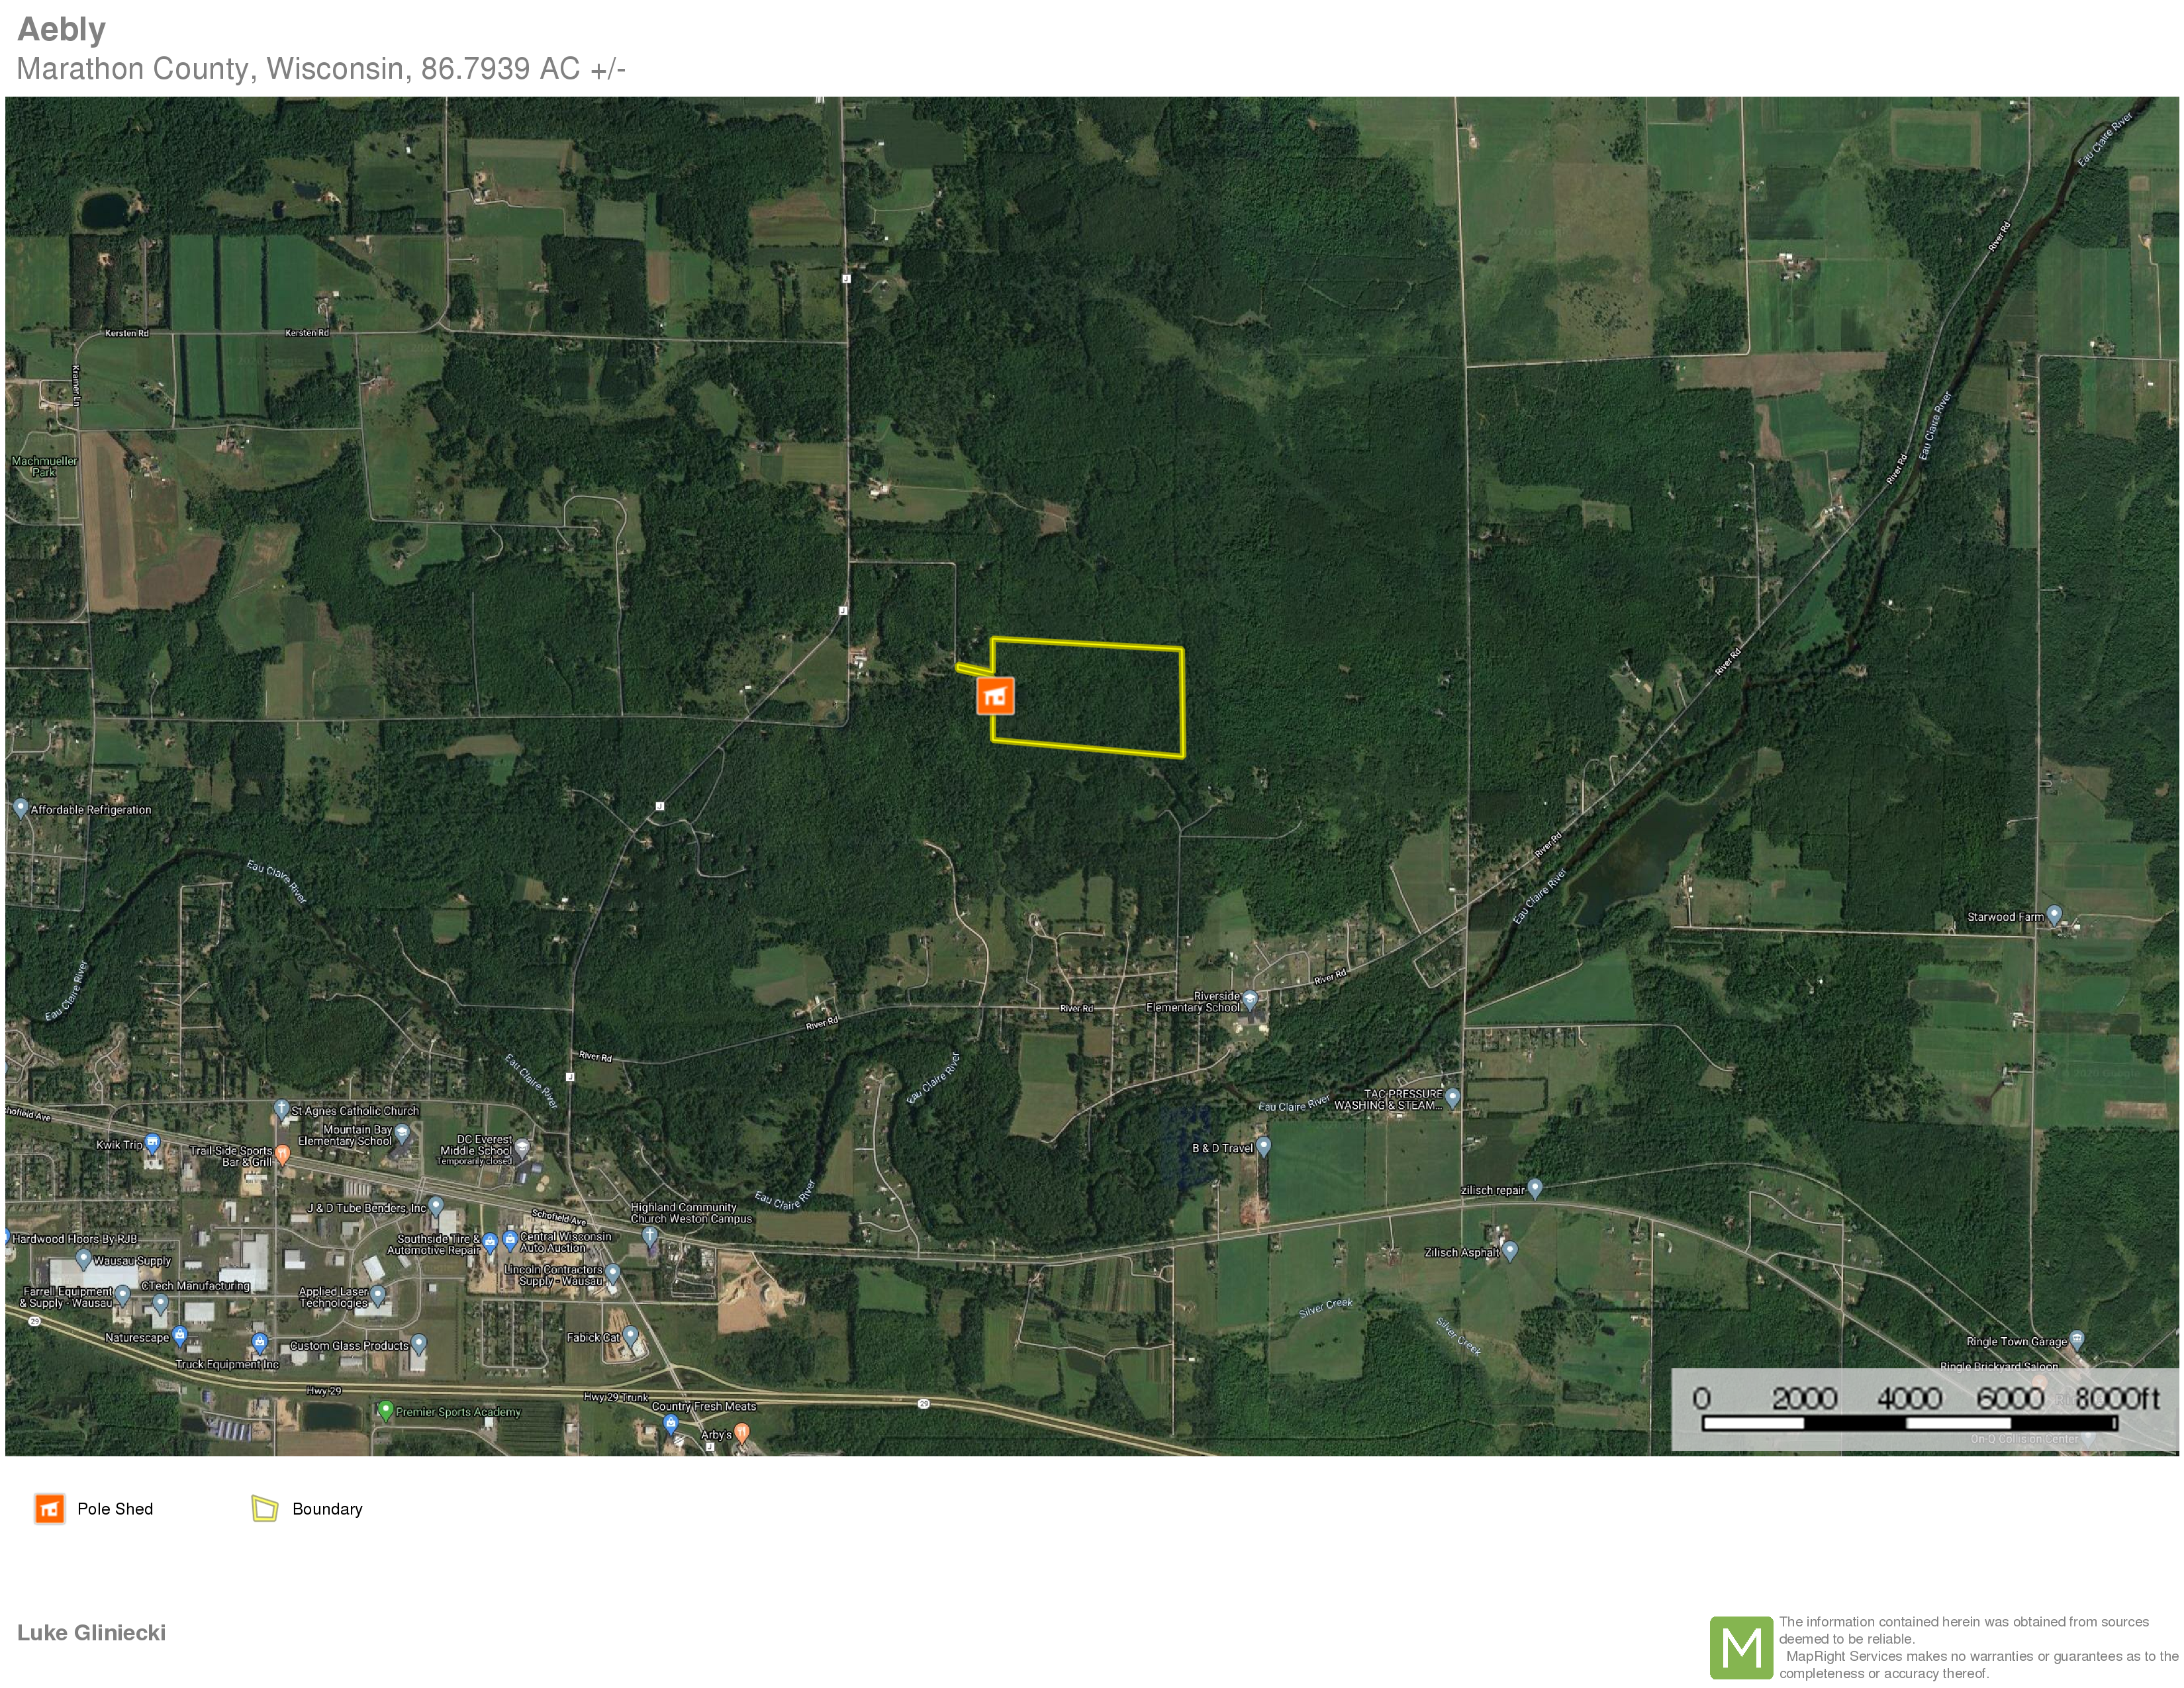Click the Country Fresh Meats pin
Viewport: 2184px width, 1688px height.
671,1422
